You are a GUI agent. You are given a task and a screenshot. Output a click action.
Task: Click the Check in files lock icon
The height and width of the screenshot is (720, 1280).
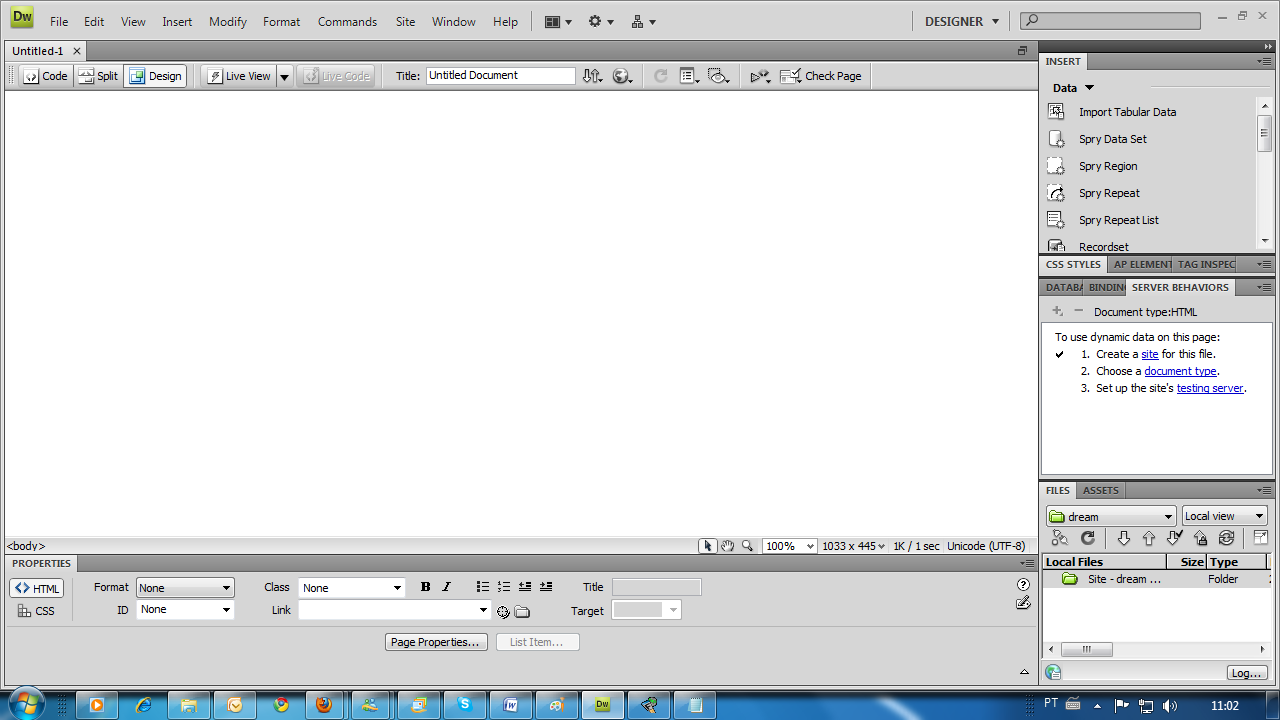[1201, 538]
